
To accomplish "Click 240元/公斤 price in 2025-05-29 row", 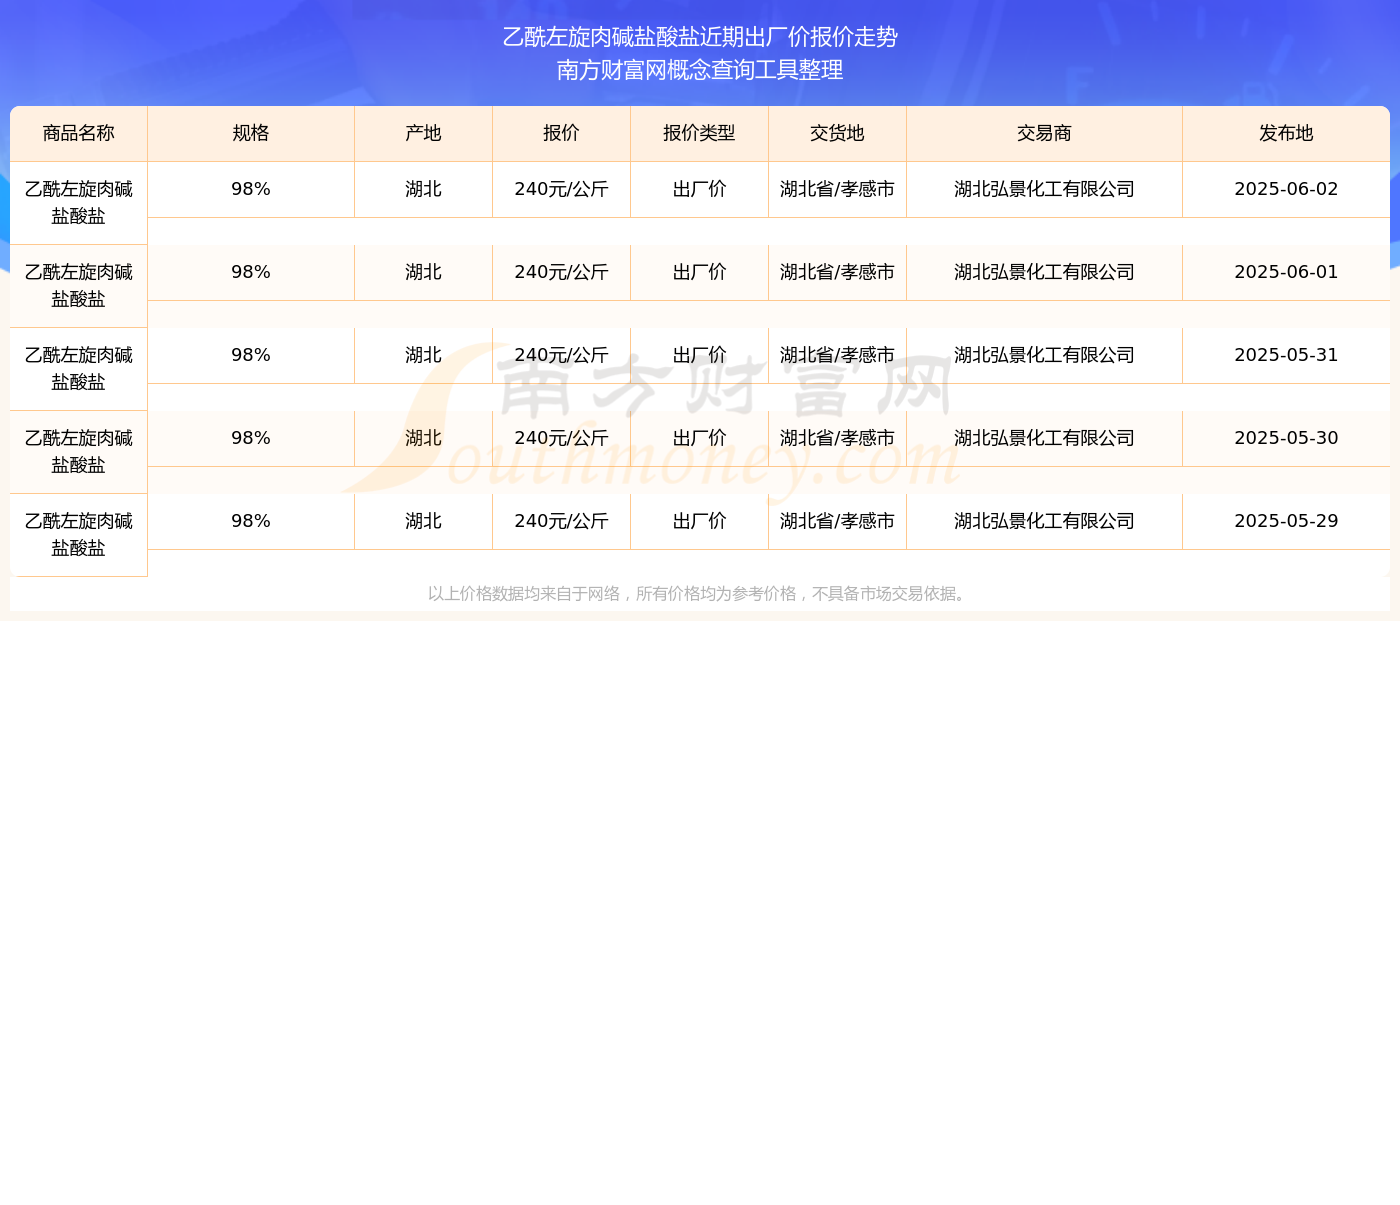I will 562,521.
